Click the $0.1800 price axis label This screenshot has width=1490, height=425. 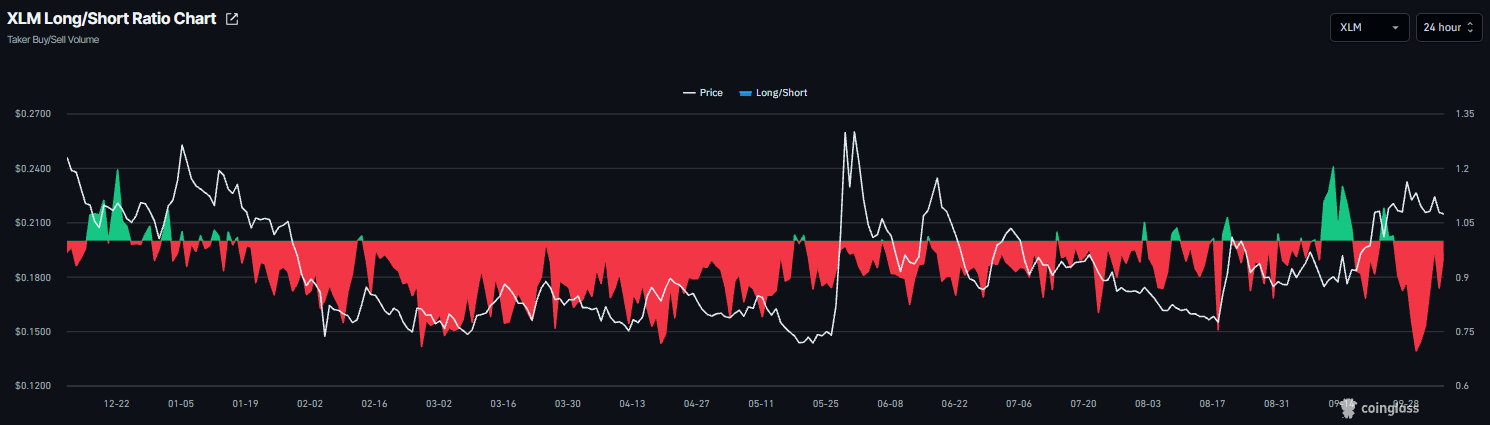click(x=32, y=277)
